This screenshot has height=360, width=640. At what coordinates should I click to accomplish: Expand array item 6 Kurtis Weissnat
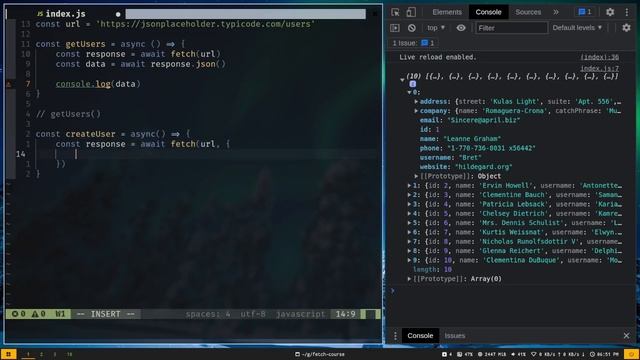pos(409,232)
